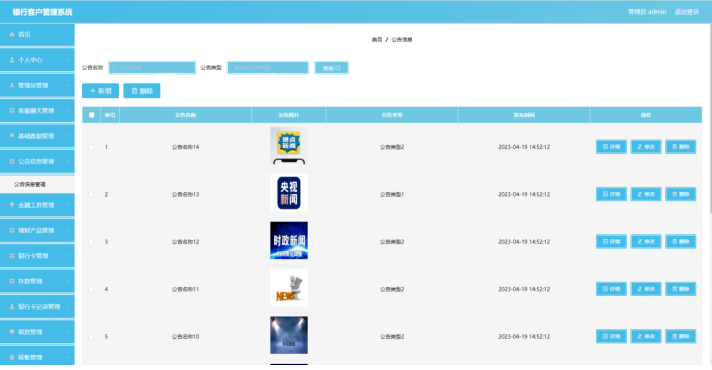Select the 公告信息管理 white submenu item

pyautogui.click(x=37, y=184)
